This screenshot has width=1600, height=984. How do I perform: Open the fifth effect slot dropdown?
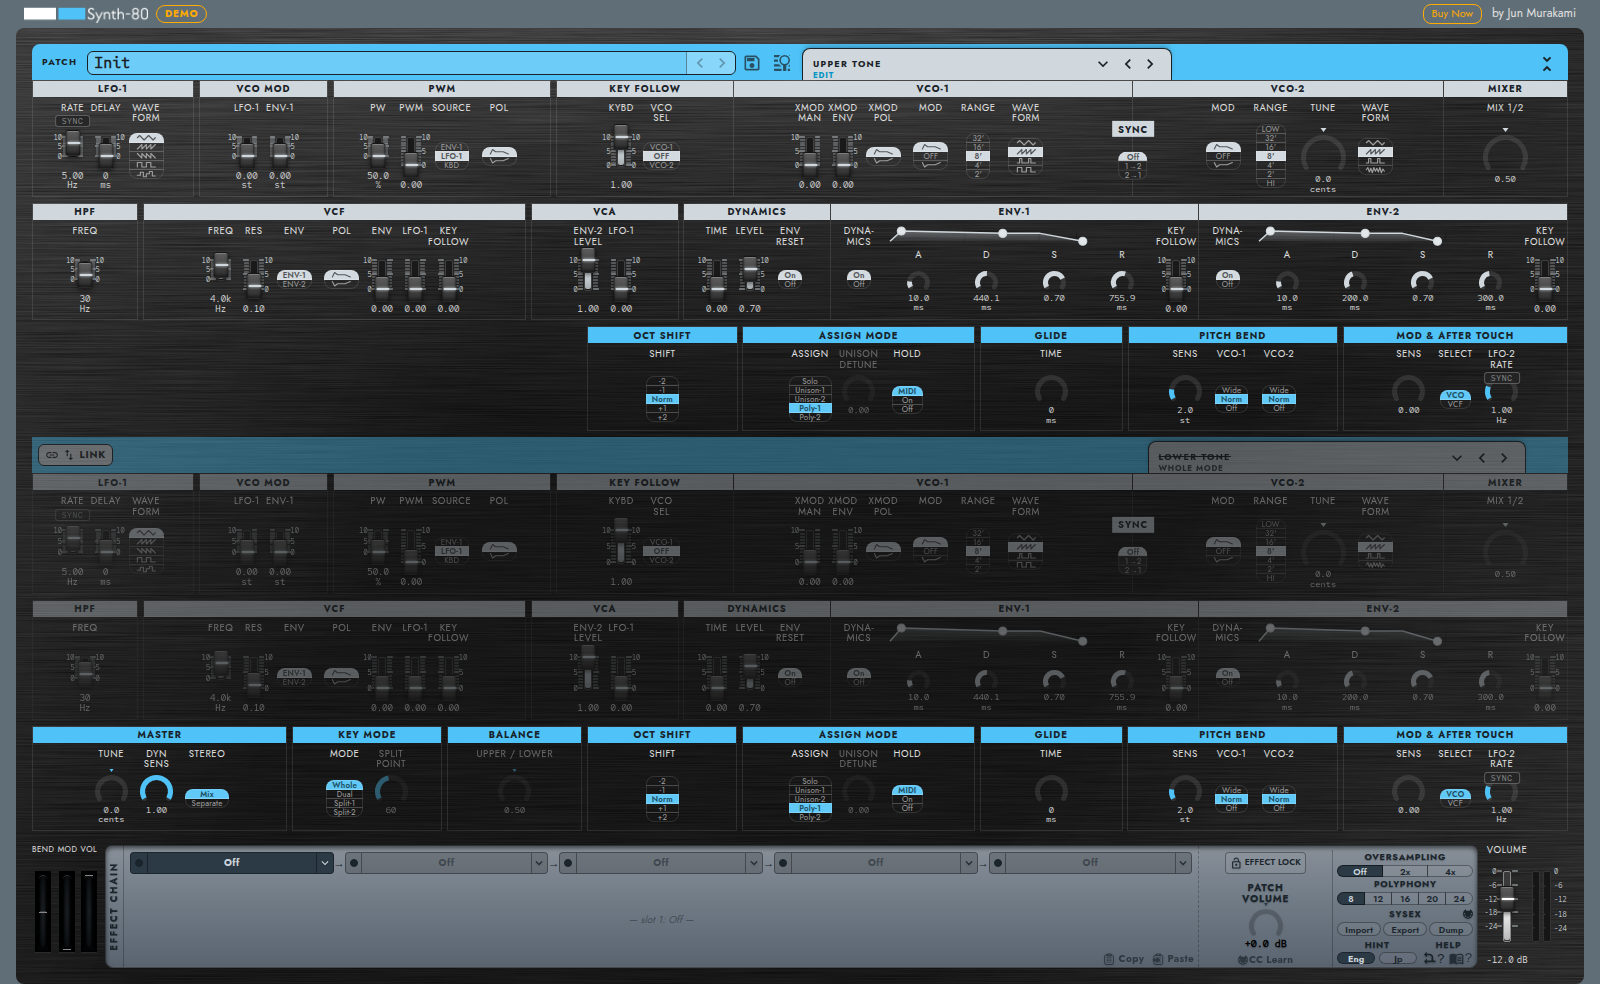tap(1182, 862)
